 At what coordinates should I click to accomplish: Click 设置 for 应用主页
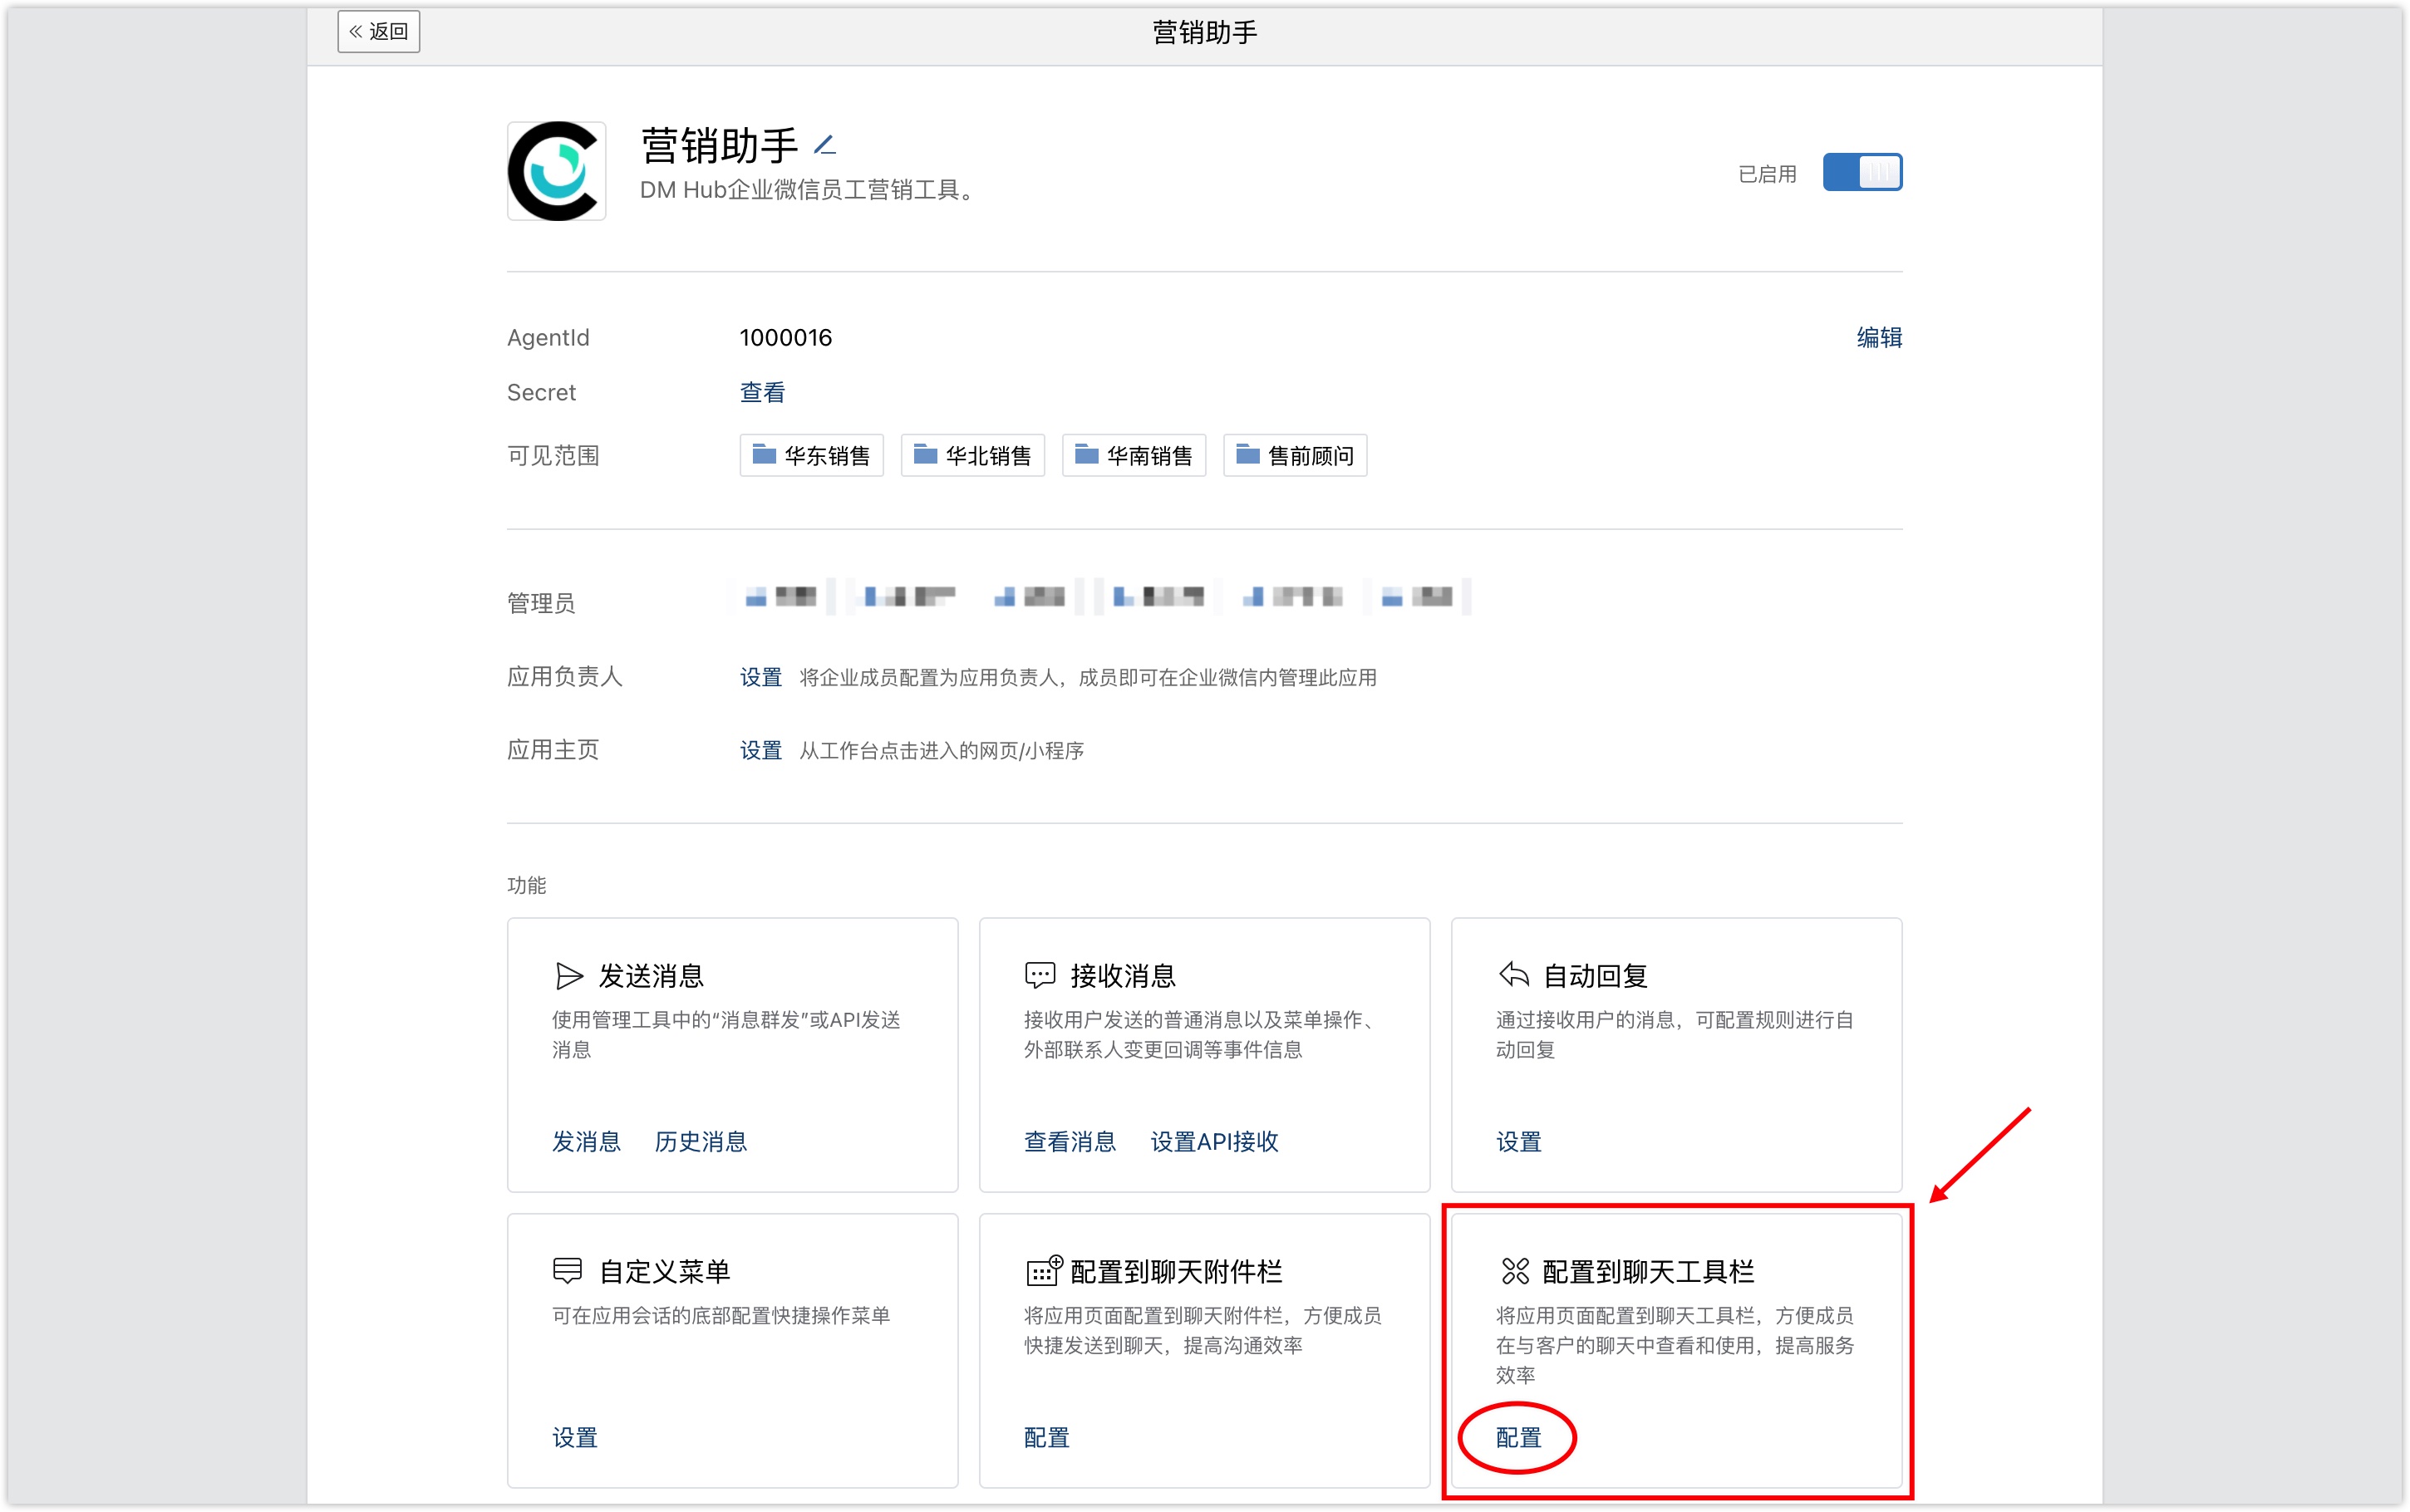click(x=760, y=751)
